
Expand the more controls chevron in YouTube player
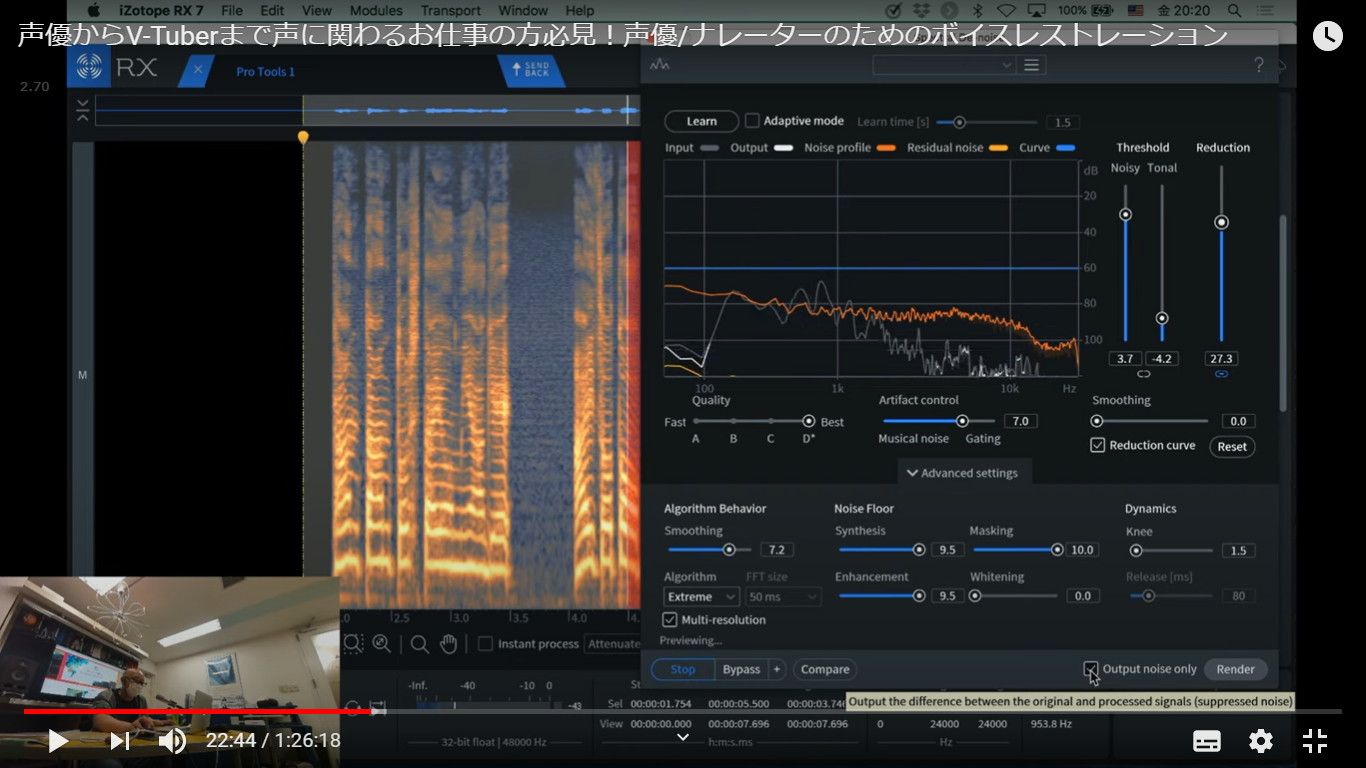tap(683, 738)
